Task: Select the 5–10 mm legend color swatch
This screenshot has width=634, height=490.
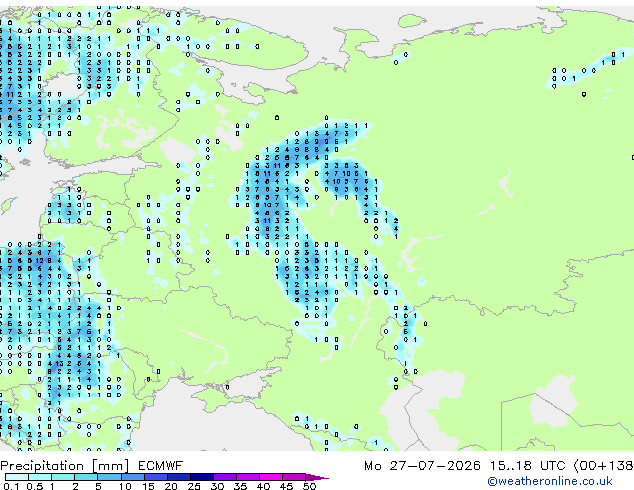Action: [109, 477]
